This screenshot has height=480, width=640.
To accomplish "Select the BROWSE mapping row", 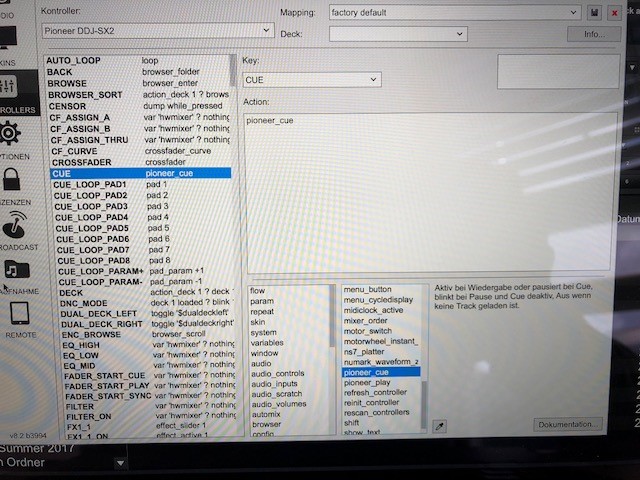I will [139, 83].
